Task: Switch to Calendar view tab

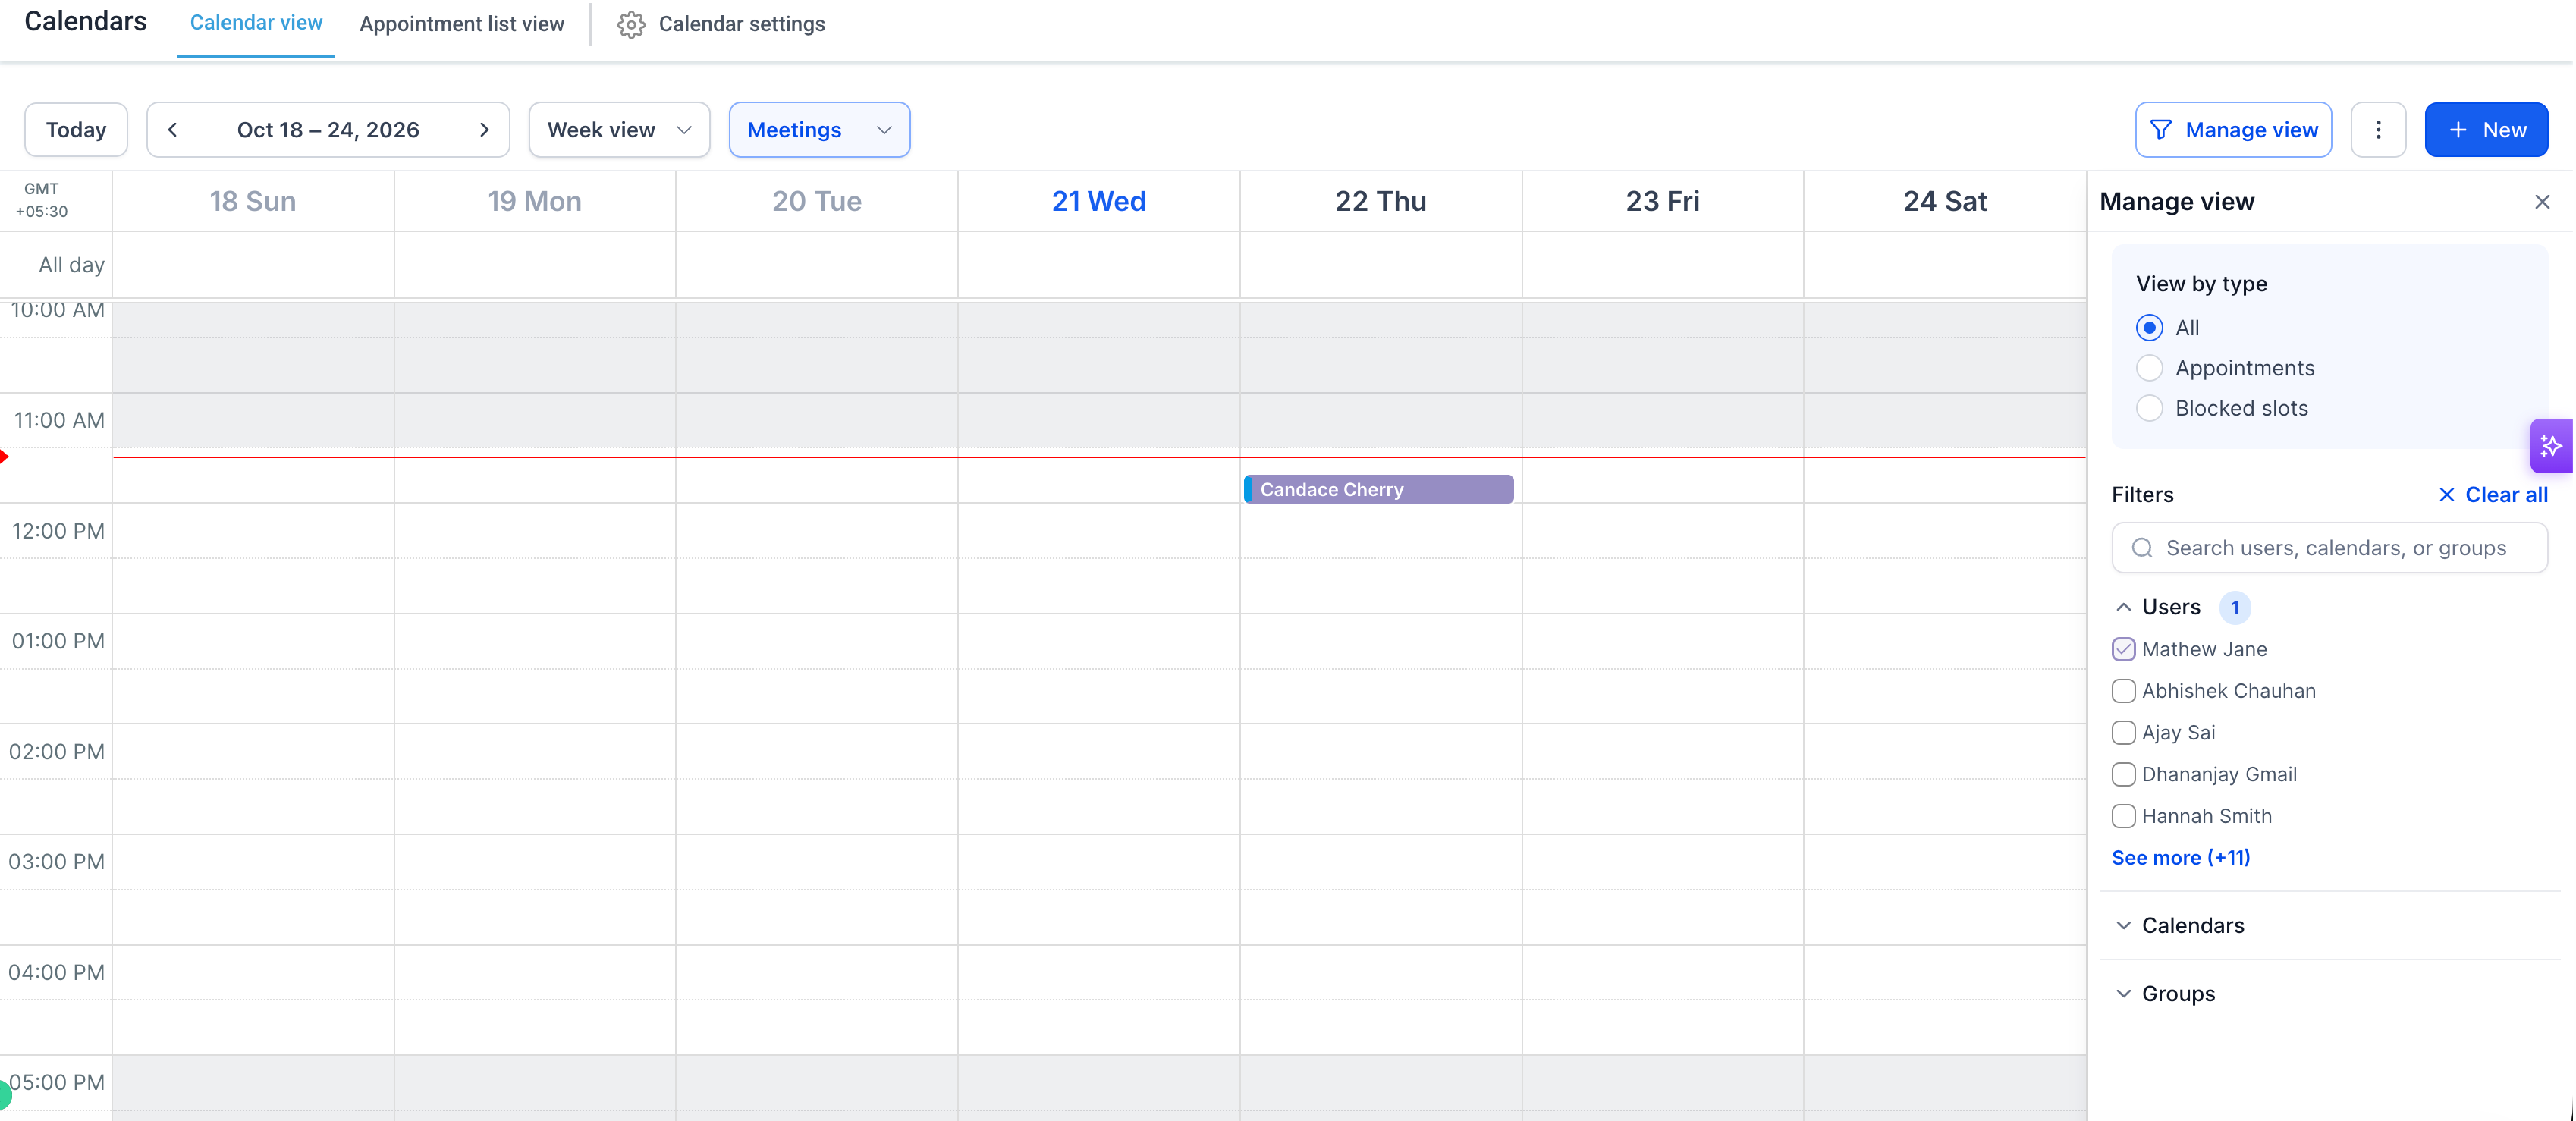Action: (256, 23)
